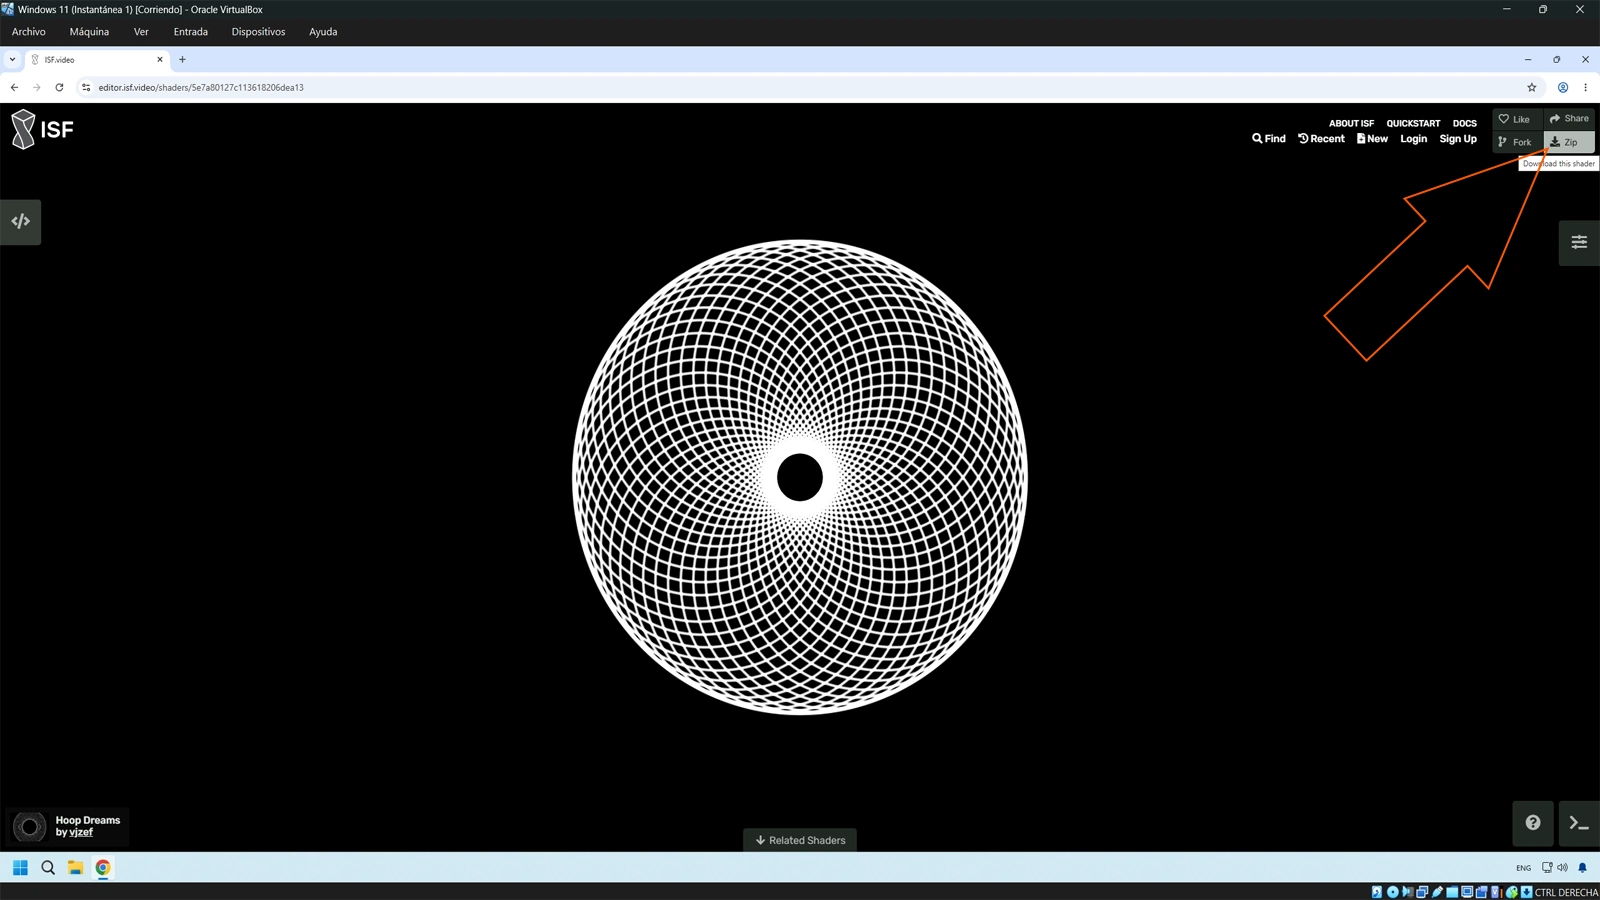This screenshot has height=900, width=1600.
Task: Open the console terminal panel
Action: click(1579, 823)
